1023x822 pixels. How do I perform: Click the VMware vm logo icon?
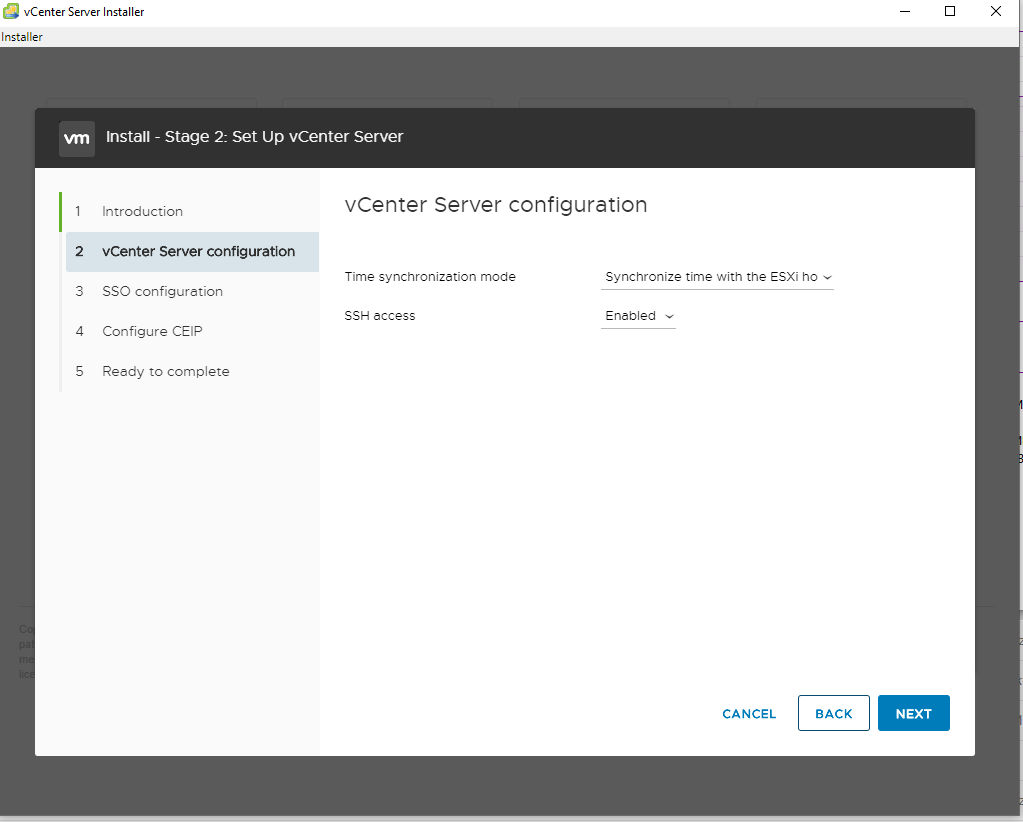[x=77, y=138]
